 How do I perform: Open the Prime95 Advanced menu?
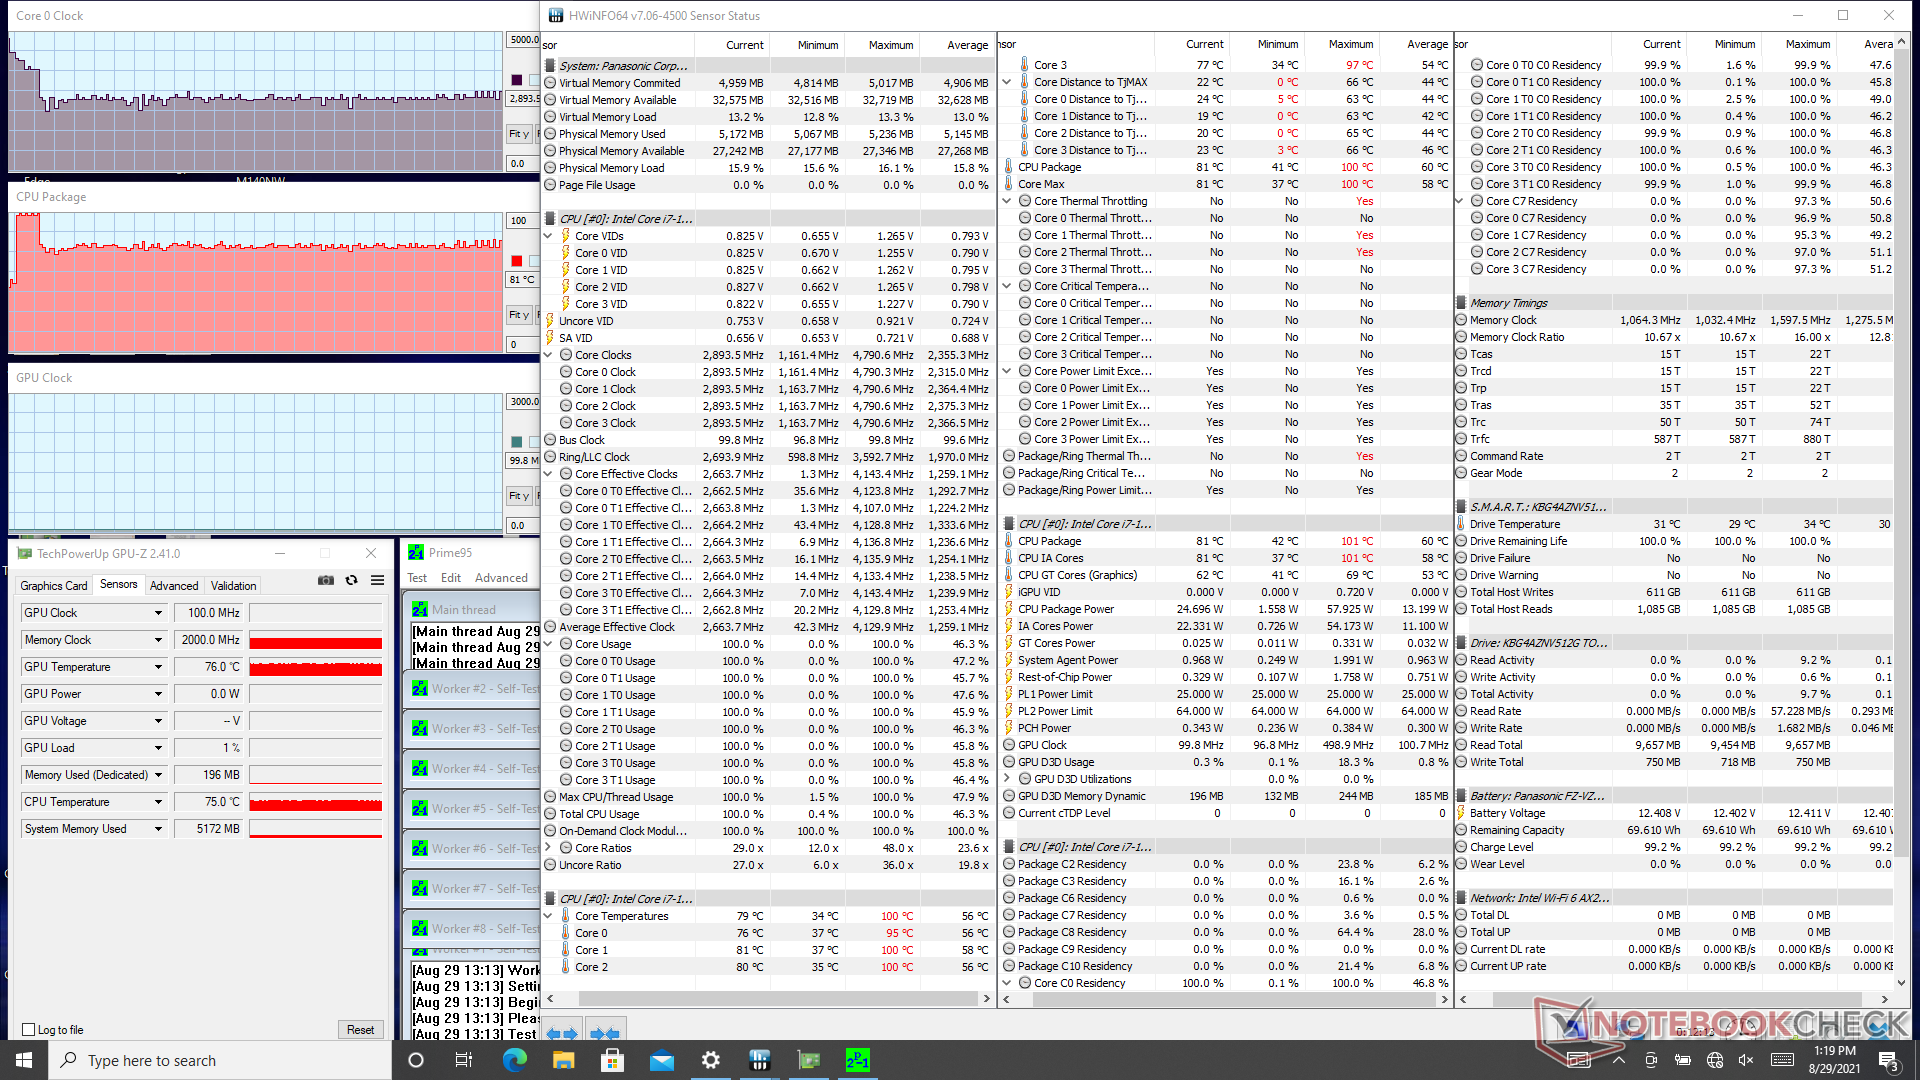pyautogui.click(x=501, y=578)
